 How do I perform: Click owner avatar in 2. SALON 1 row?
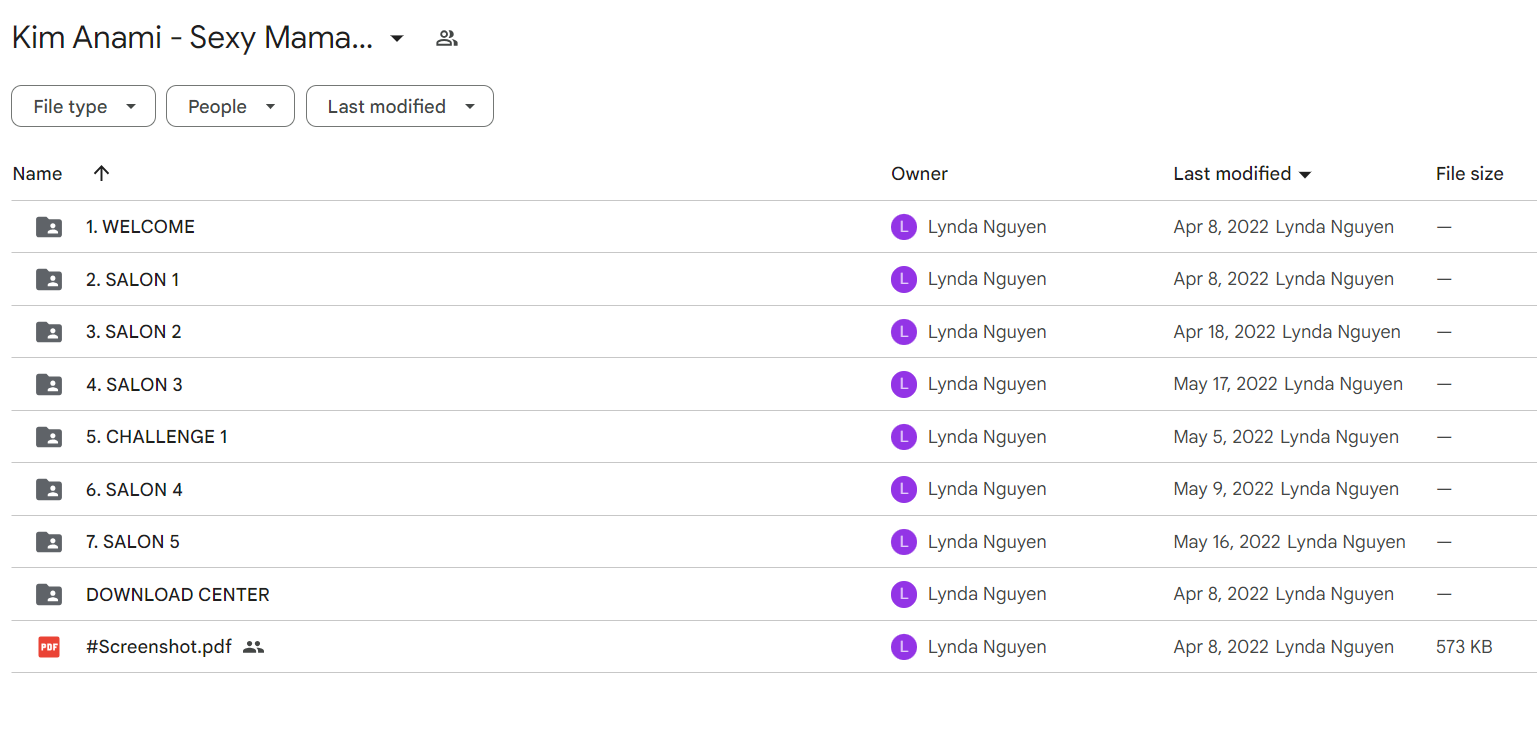point(904,280)
